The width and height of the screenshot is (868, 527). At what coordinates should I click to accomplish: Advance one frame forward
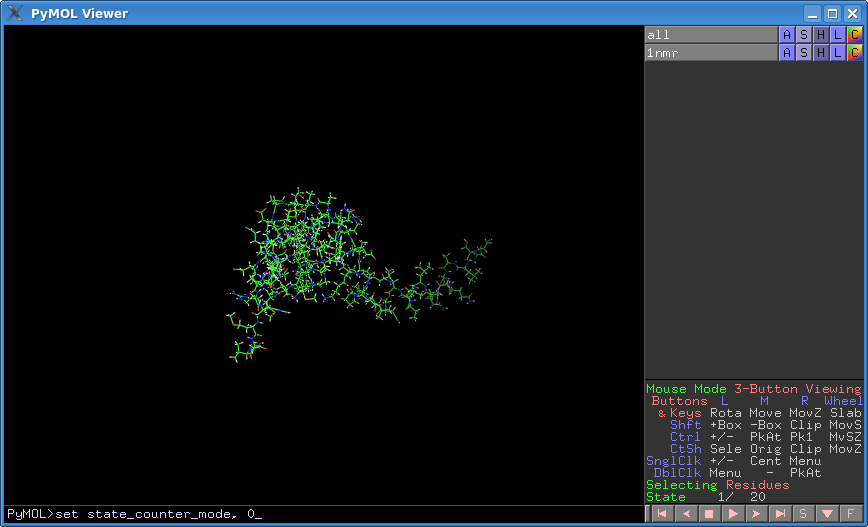tap(757, 514)
